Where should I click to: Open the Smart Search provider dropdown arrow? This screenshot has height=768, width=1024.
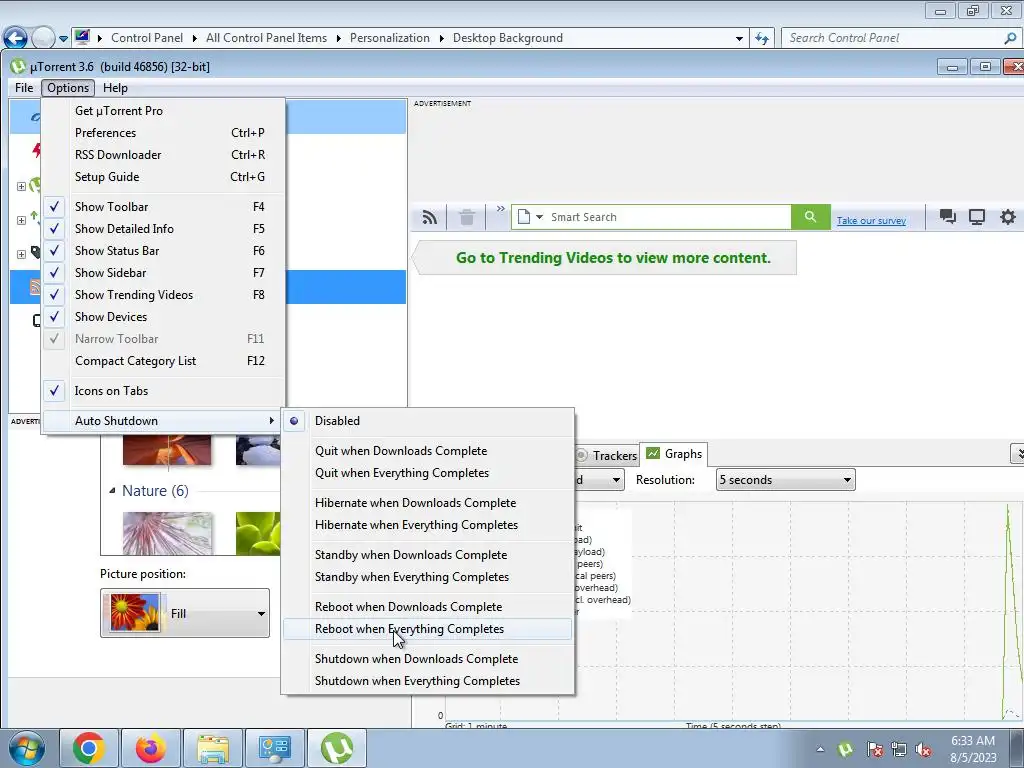tap(539, 217)
